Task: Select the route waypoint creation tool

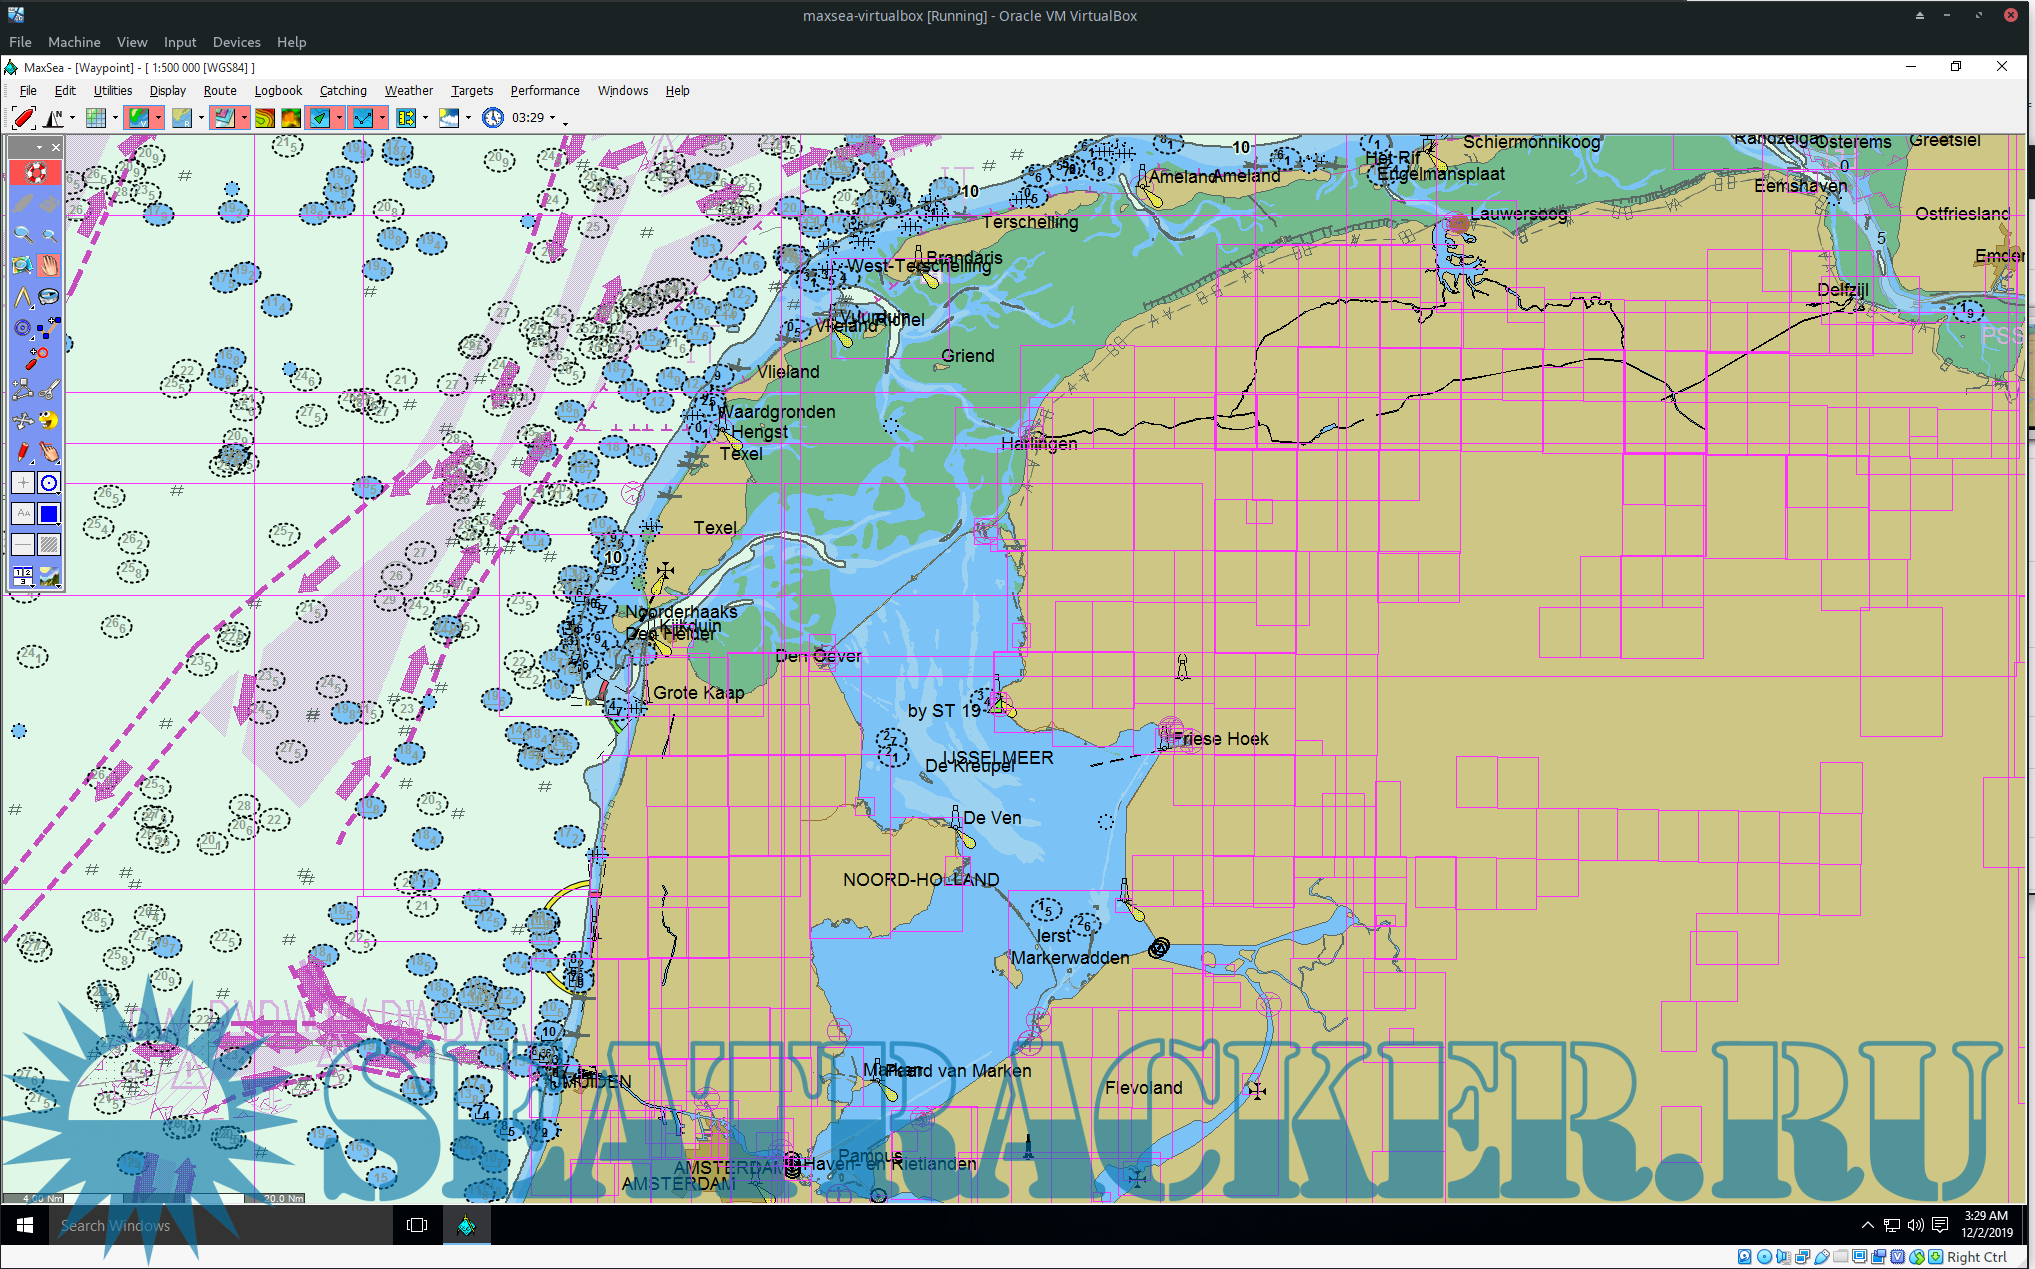Action: [48, 328]
